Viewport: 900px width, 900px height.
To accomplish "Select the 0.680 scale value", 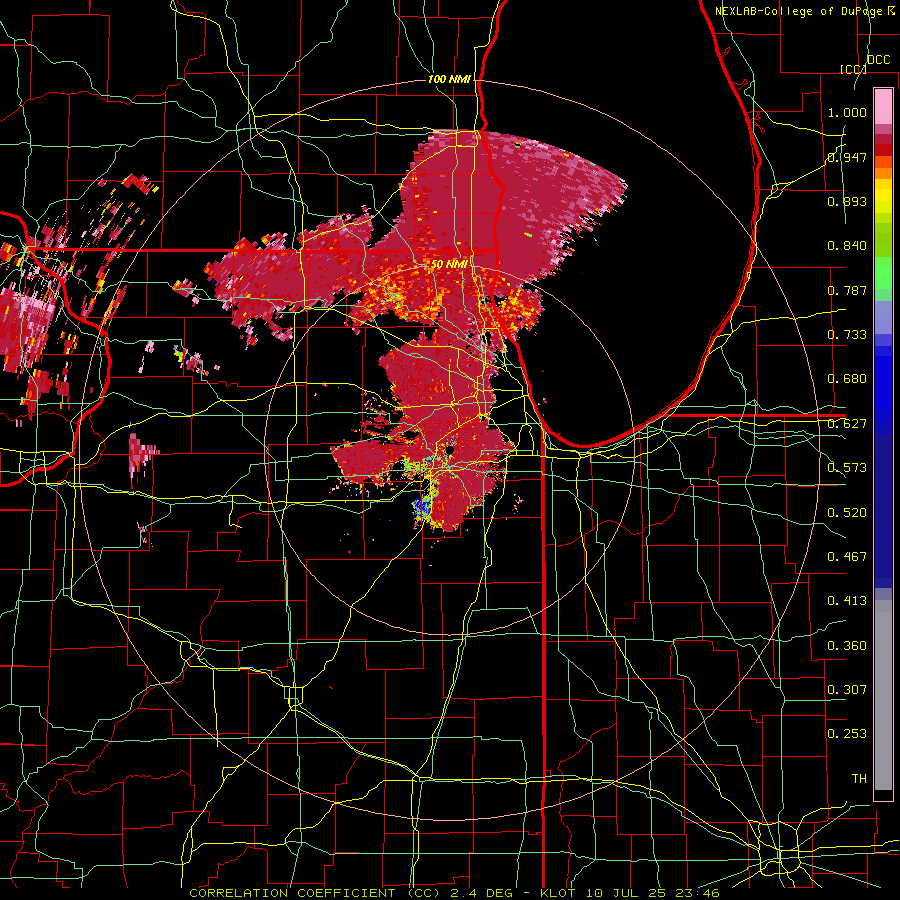I will coord(847,379).
